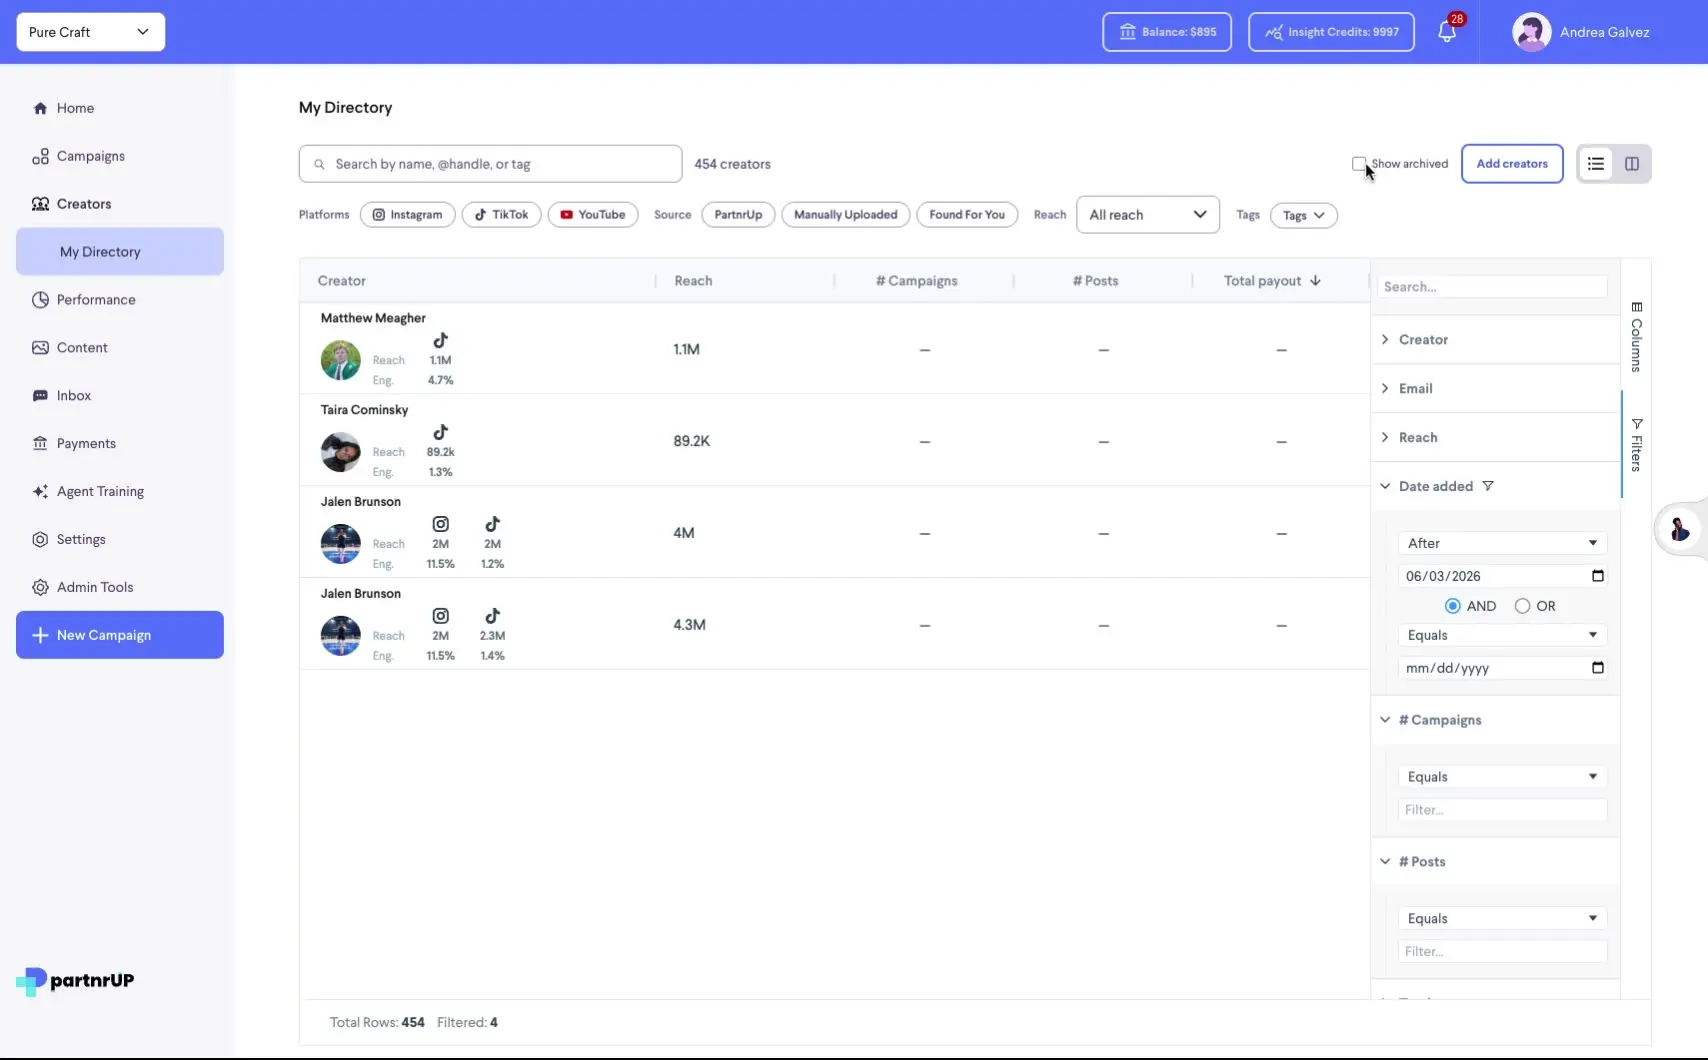Open Admin Tools in sidebar
This screenshot has height=1060, width=1708.
click(119, 588)
